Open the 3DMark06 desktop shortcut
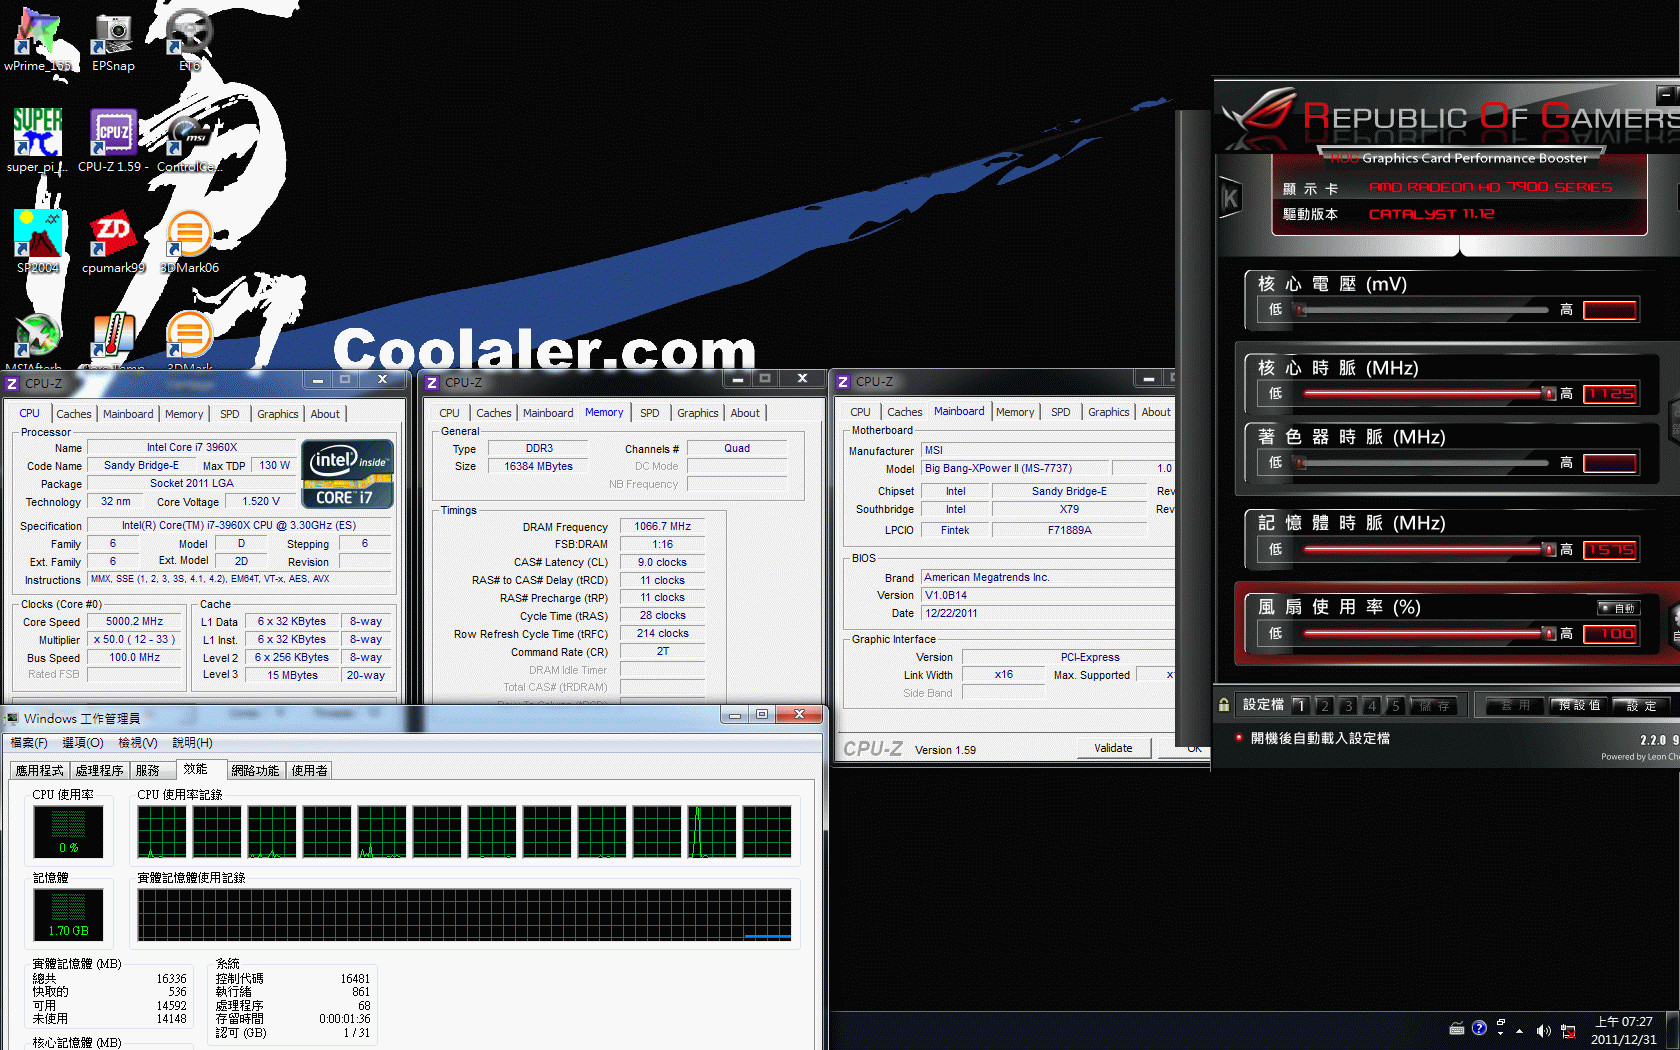The width and height of the screenshot is (1680, 1050). coord(190,241)
